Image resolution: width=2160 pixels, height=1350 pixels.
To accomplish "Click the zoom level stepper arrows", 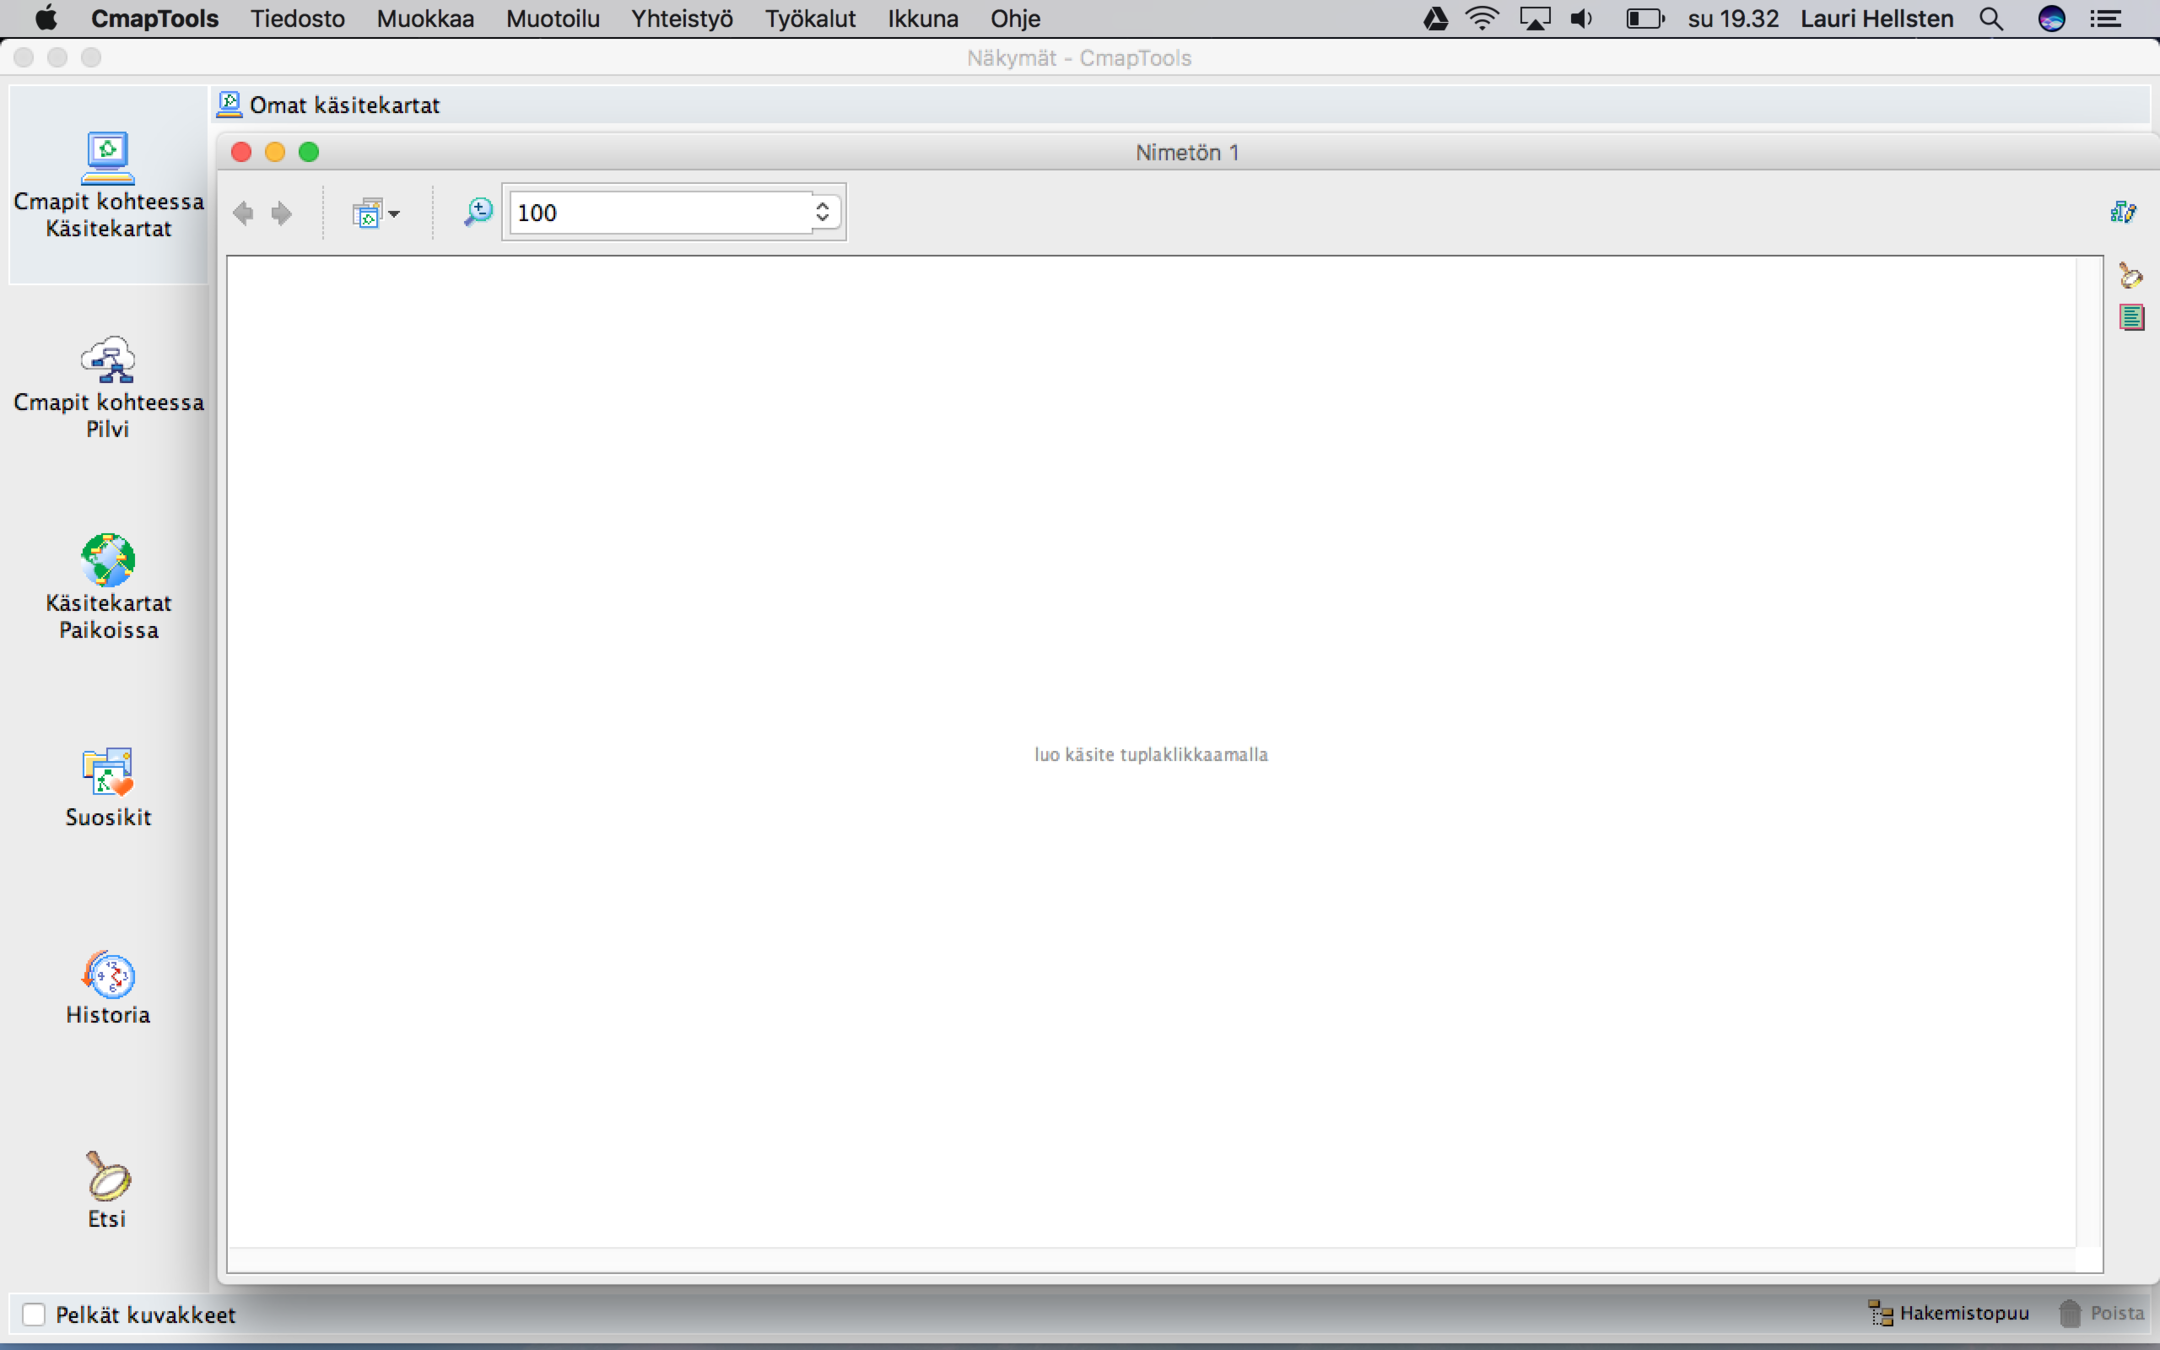I will pos(822,212).
